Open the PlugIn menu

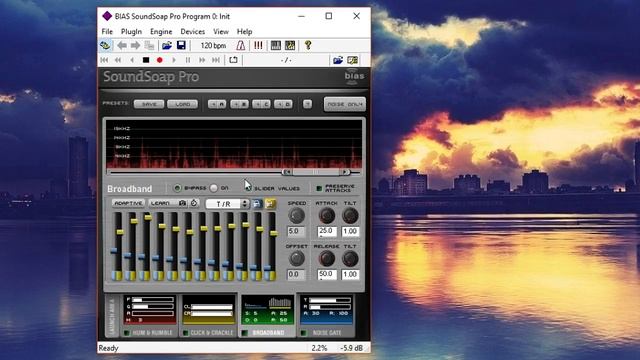131,31
